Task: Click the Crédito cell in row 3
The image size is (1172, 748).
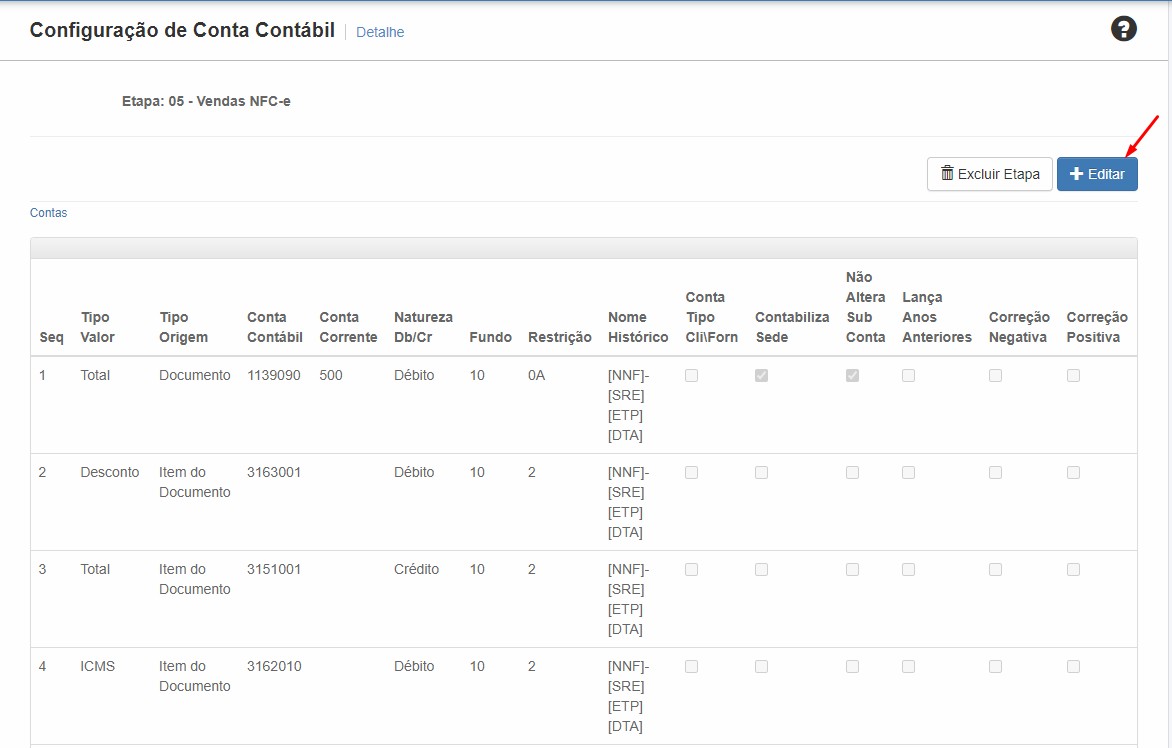Action: point(416,569)
